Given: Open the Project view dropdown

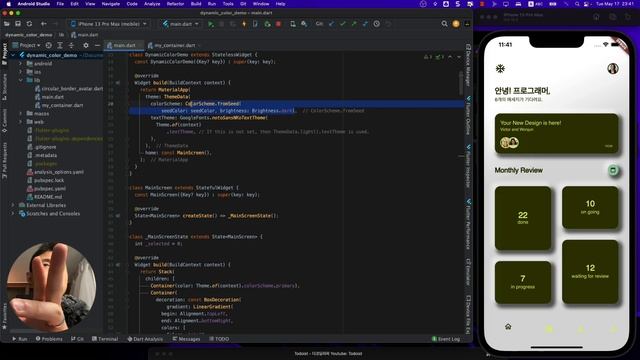Looking at the screenshot, I should click(27, 45).
